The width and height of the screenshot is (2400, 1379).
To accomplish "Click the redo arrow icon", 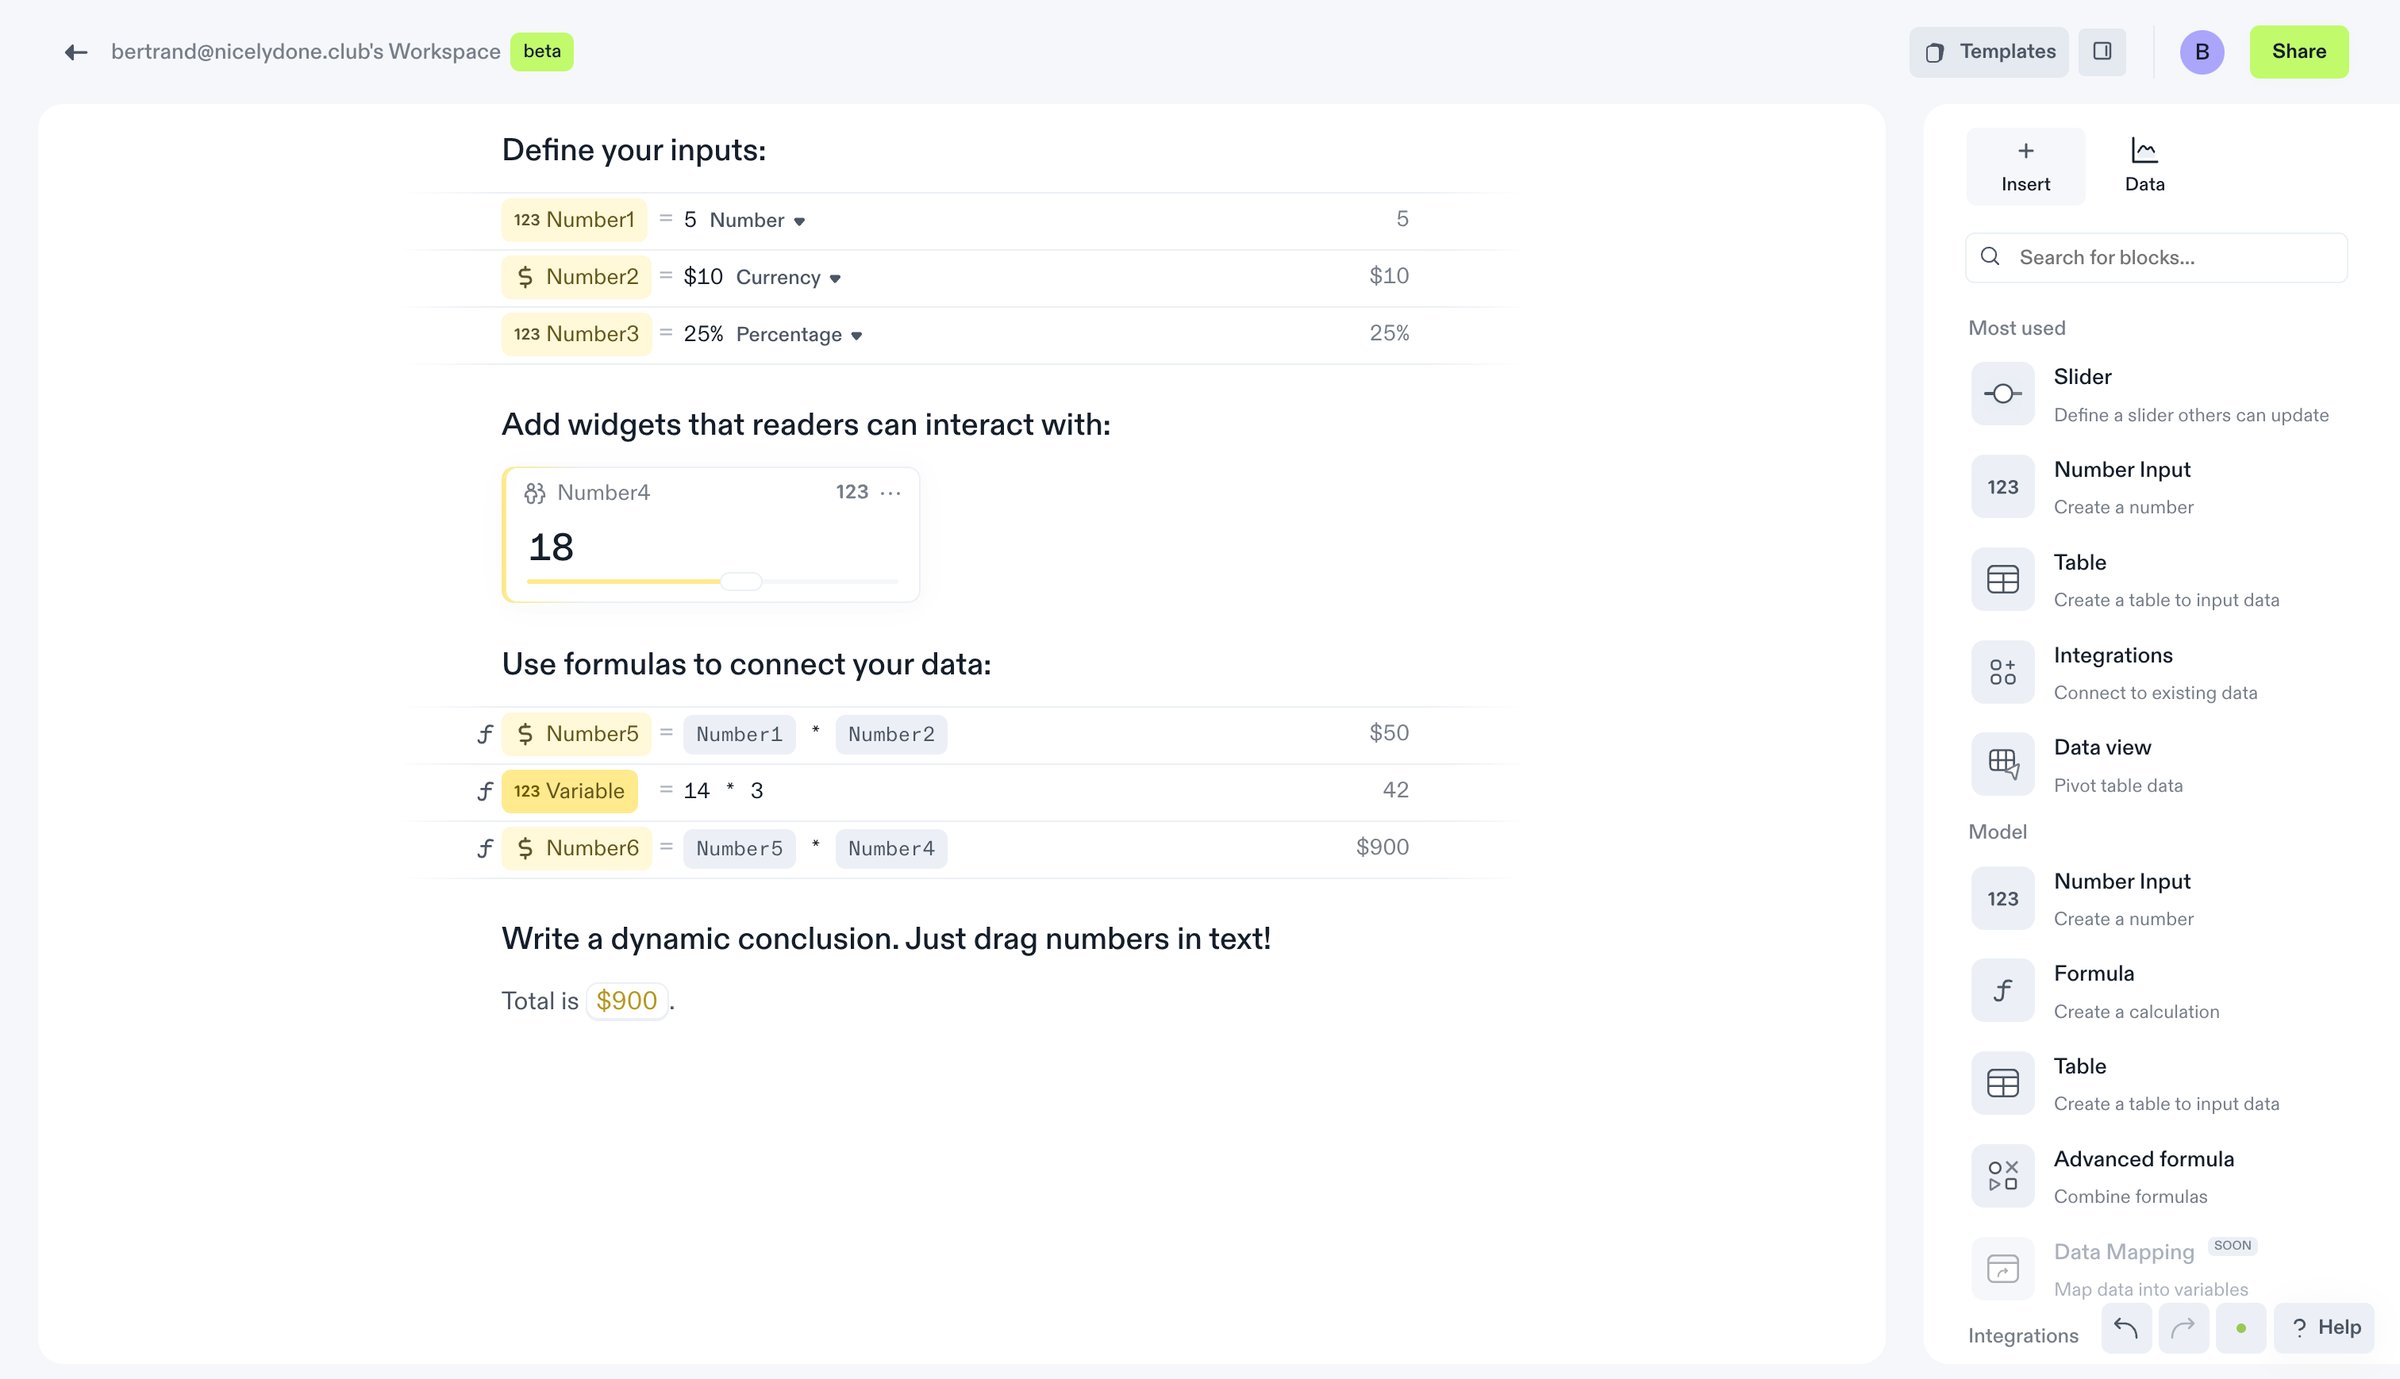I will pos(2183,1327).
